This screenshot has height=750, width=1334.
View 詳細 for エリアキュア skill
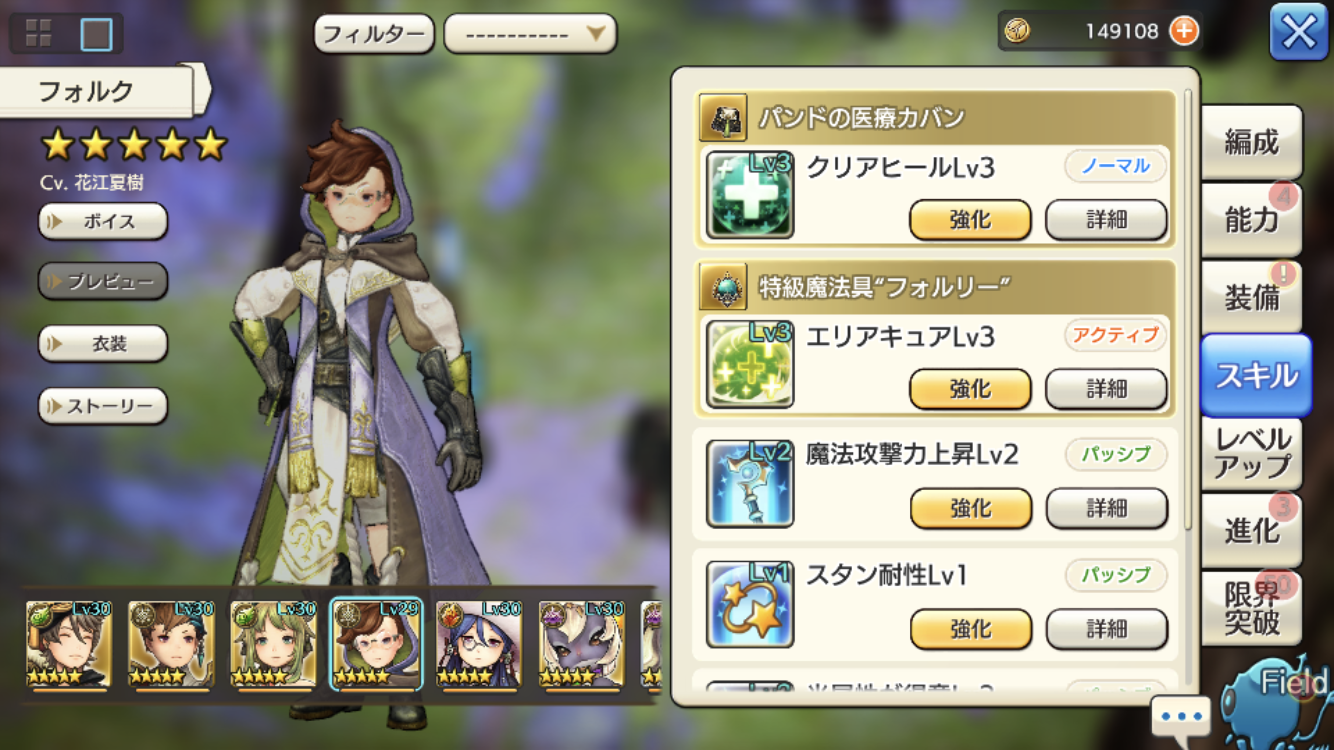tap(1106, 389)
